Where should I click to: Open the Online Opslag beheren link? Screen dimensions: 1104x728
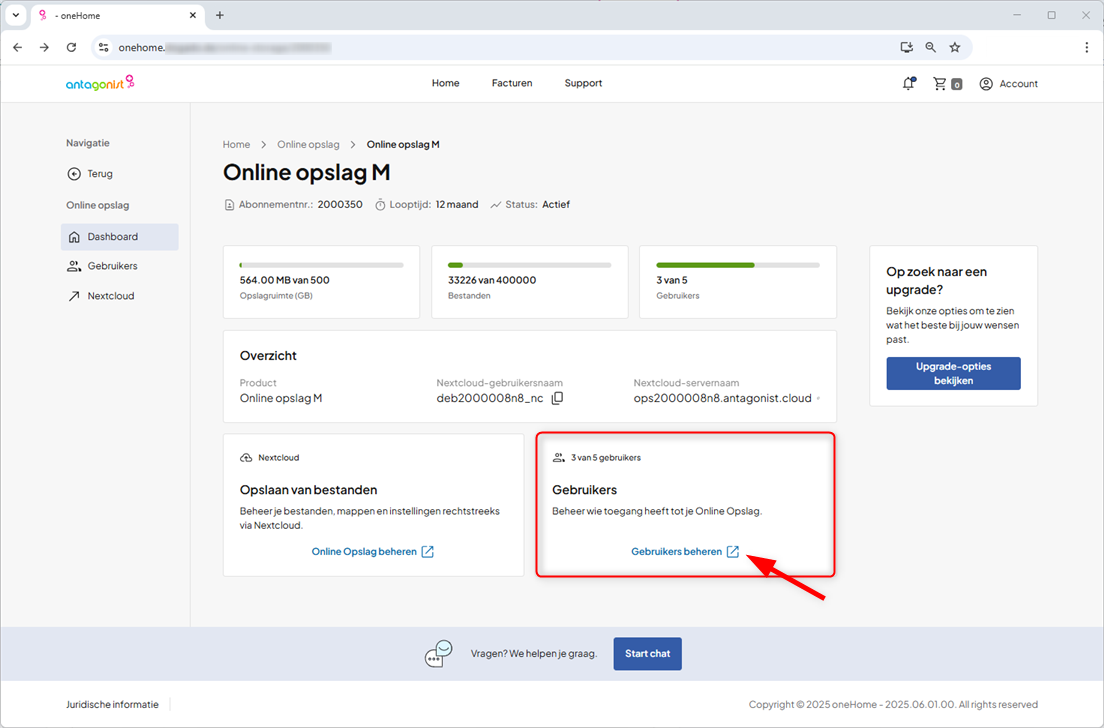372,552
